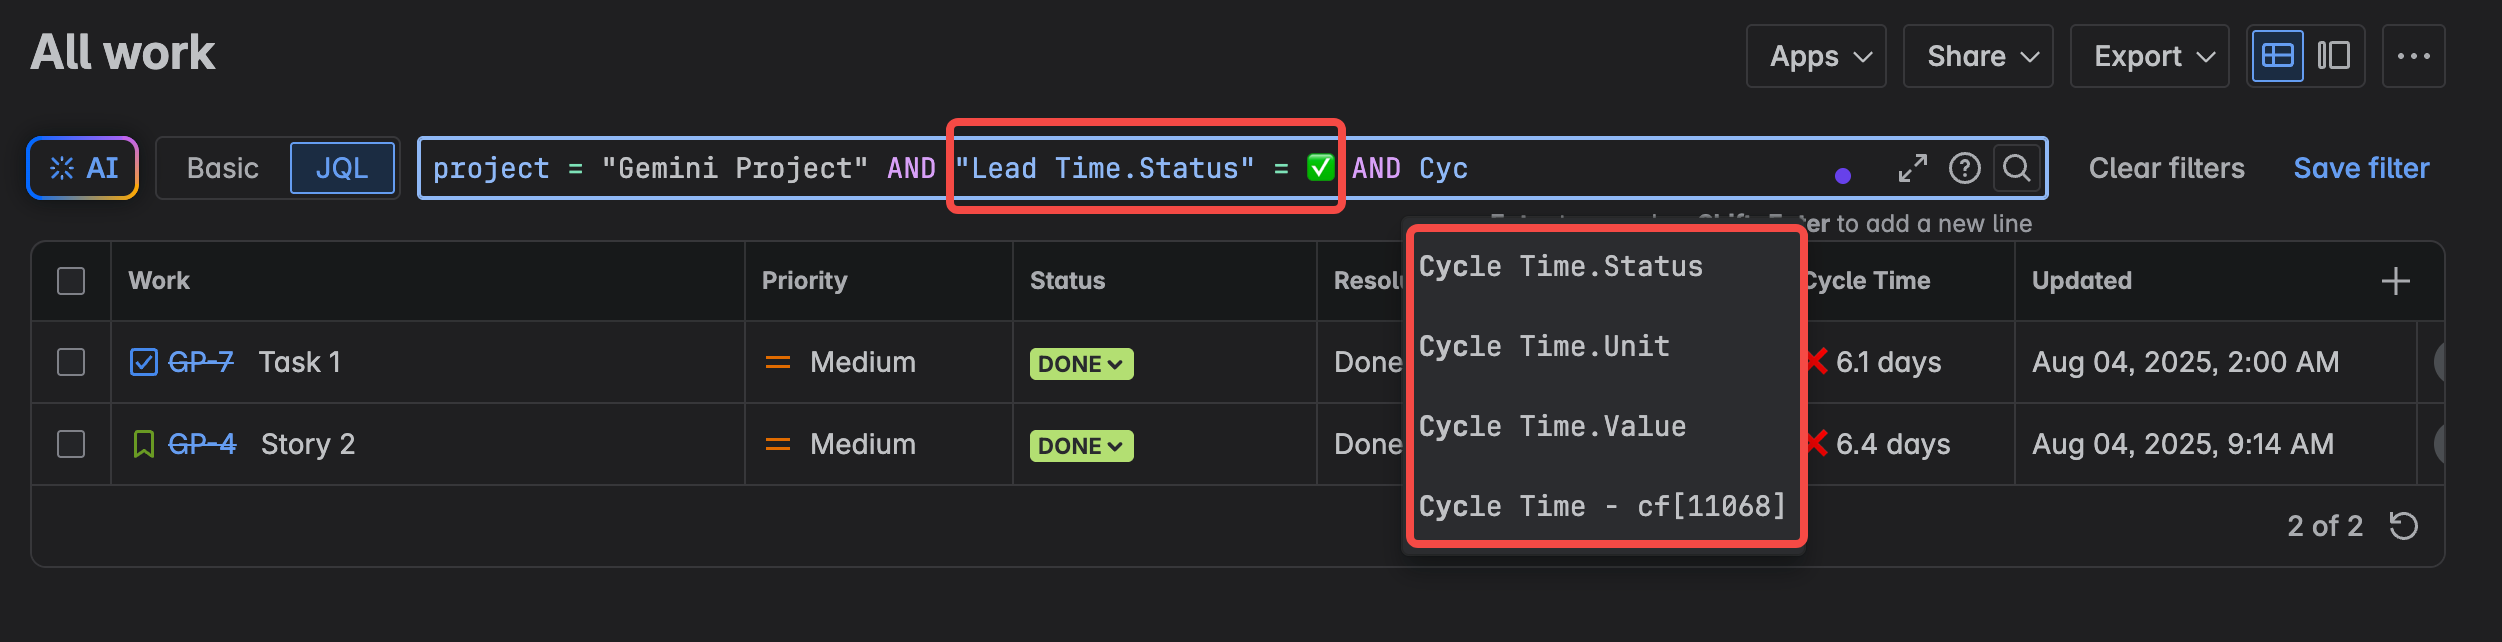
Task: Check the select-all checkbox in the table header
Action: 70,281
